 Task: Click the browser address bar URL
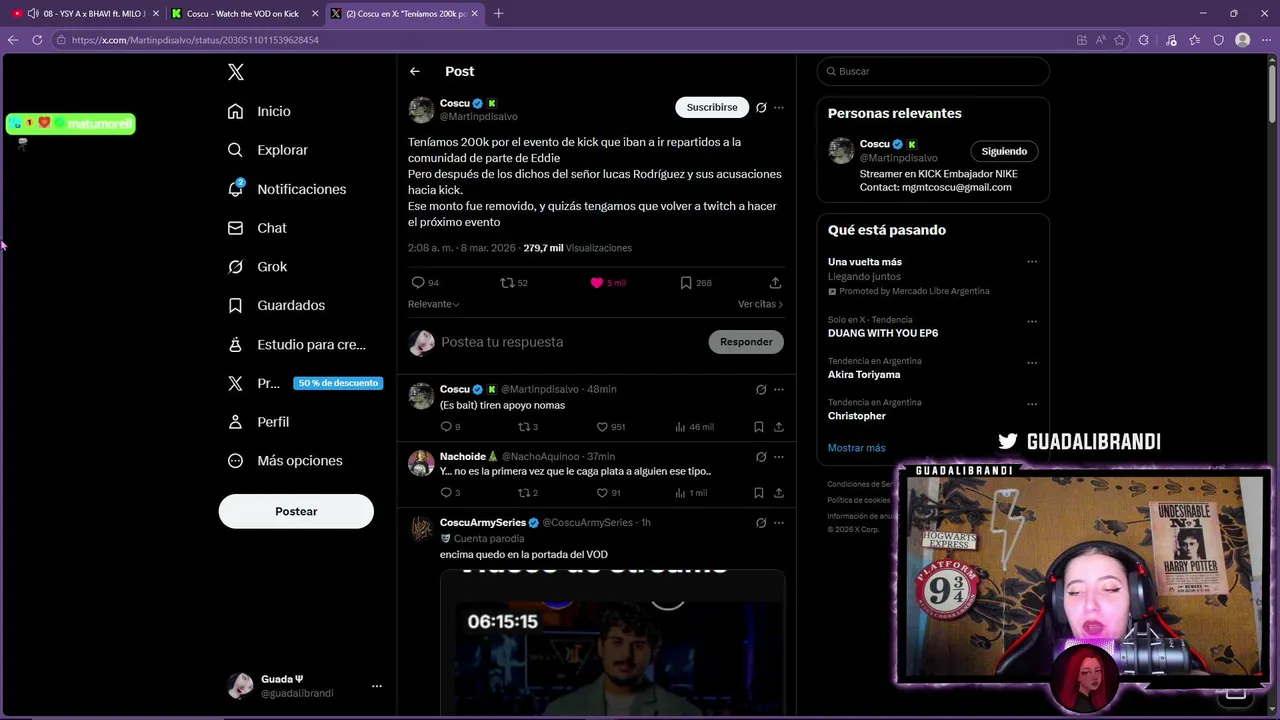pos(195,40)
